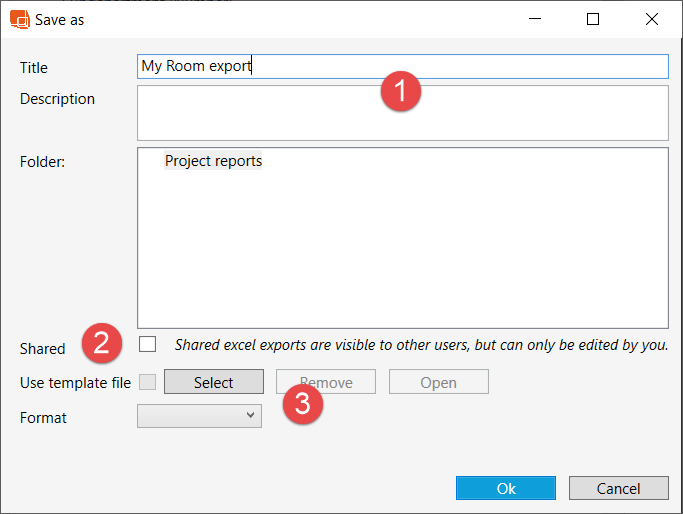Maximize the Save as dialog window

tap(593, 19)
